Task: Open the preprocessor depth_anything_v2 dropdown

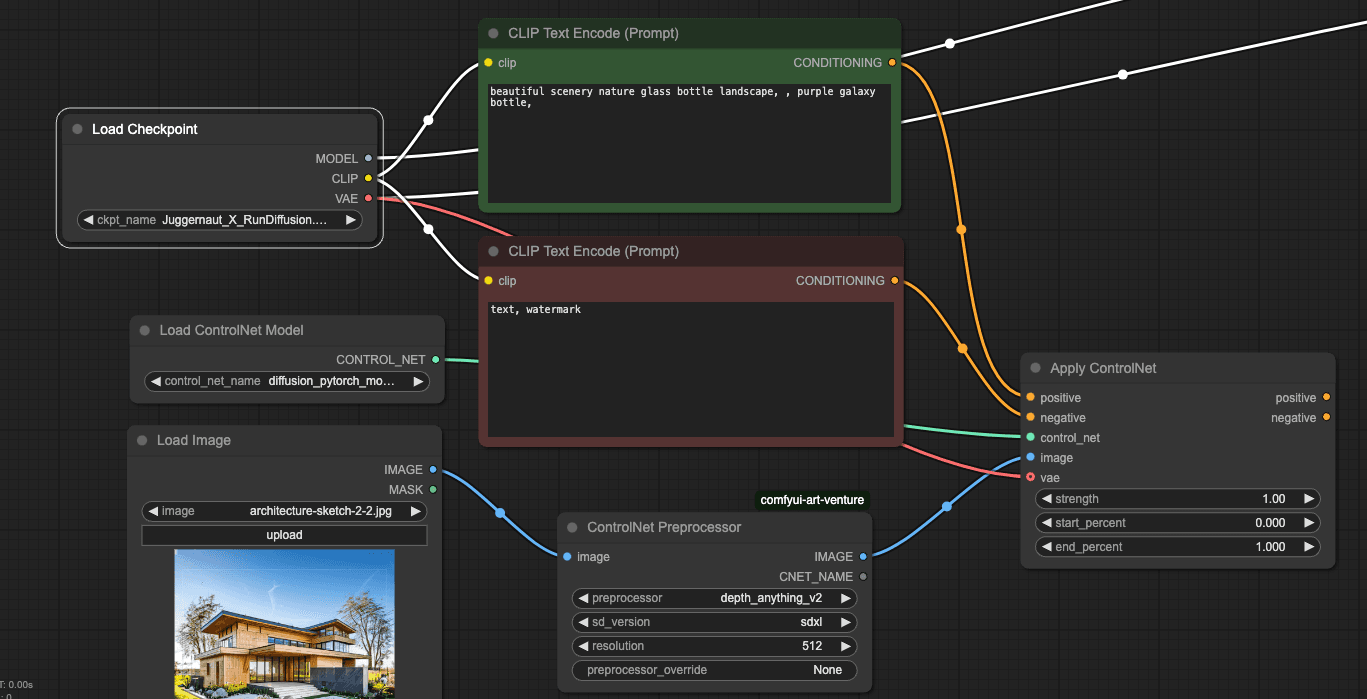Action: tap(714, 598)
